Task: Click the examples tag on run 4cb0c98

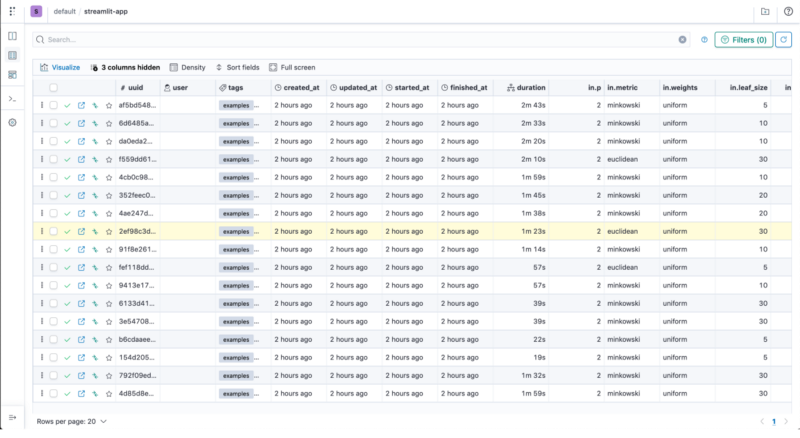Action: coord(236,178)
